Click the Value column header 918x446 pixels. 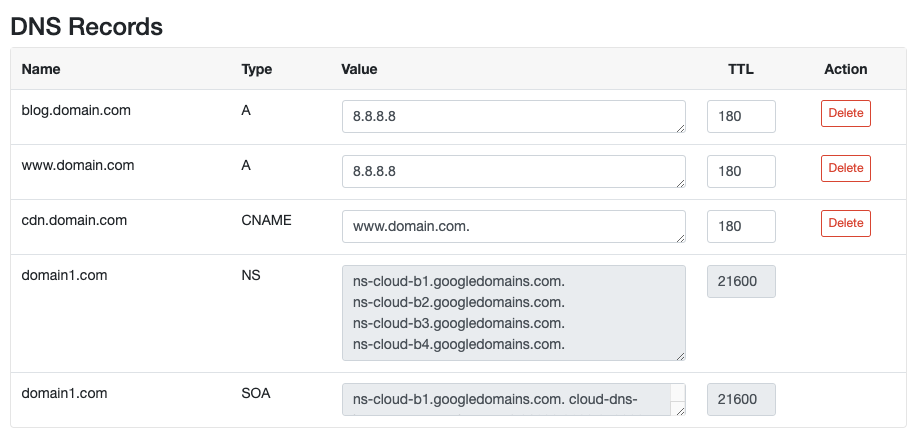tap(359, 69)
